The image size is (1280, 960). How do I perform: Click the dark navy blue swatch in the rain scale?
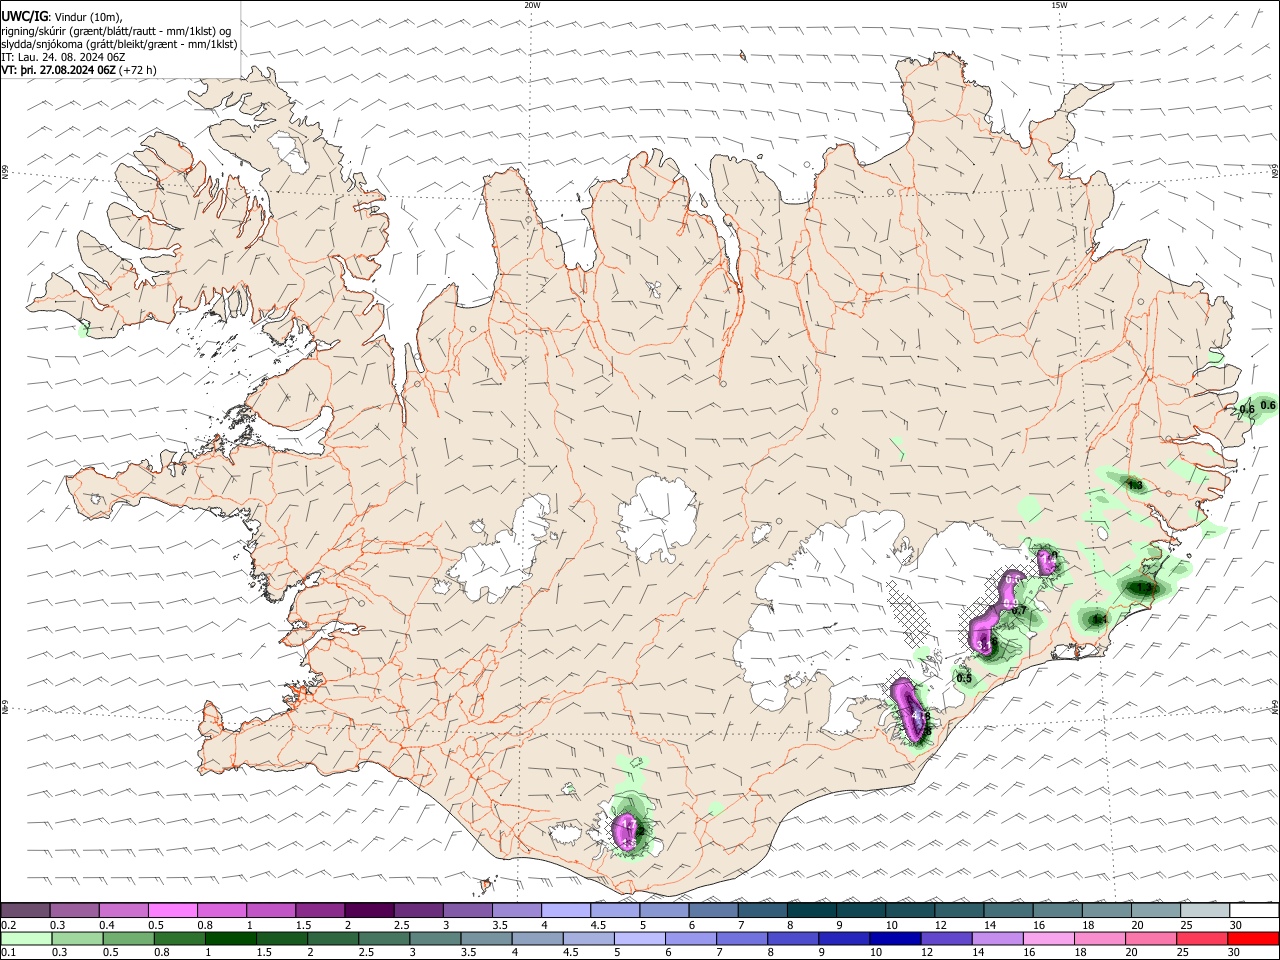[895, 939]
